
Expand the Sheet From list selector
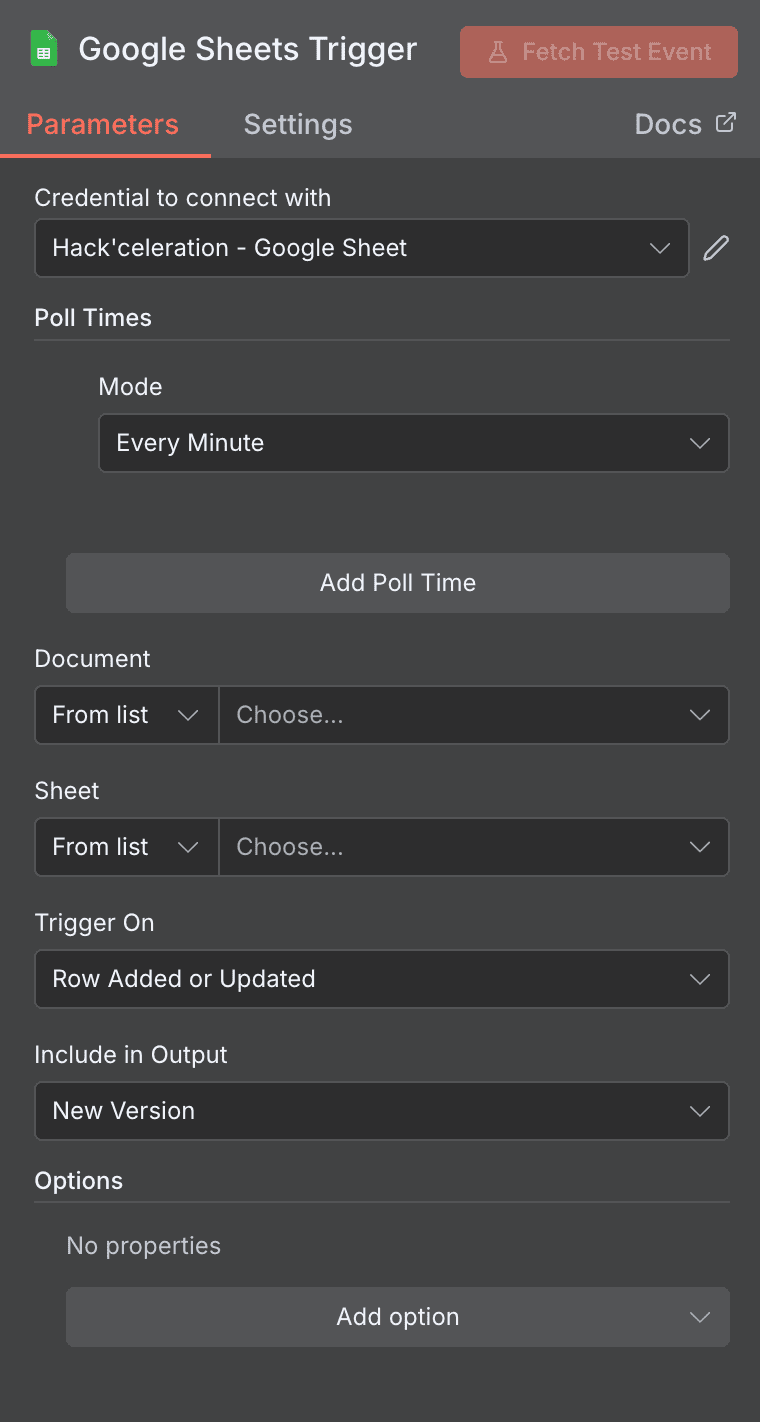(126, 846)
